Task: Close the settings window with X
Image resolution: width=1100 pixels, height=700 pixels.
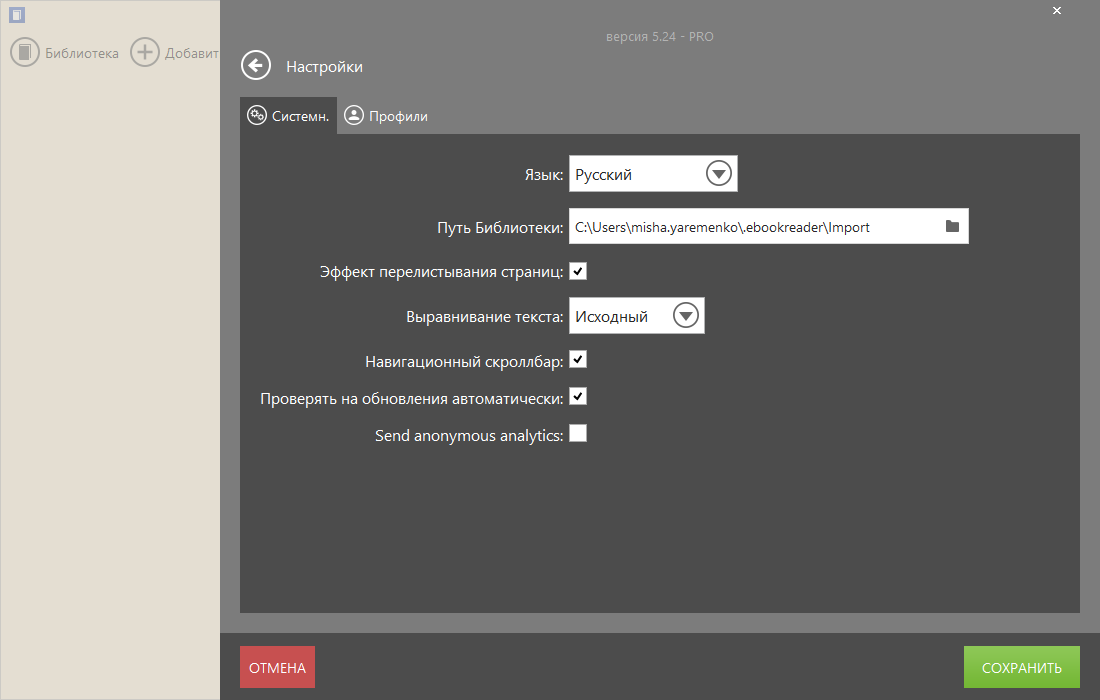Action: 1057,11
